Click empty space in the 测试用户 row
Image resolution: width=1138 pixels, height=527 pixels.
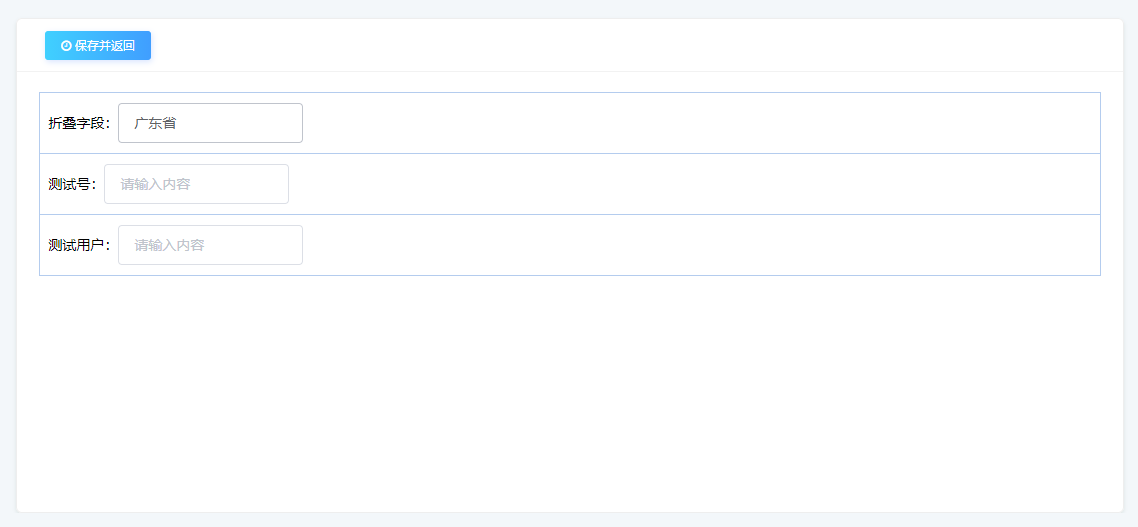[700, 245]
